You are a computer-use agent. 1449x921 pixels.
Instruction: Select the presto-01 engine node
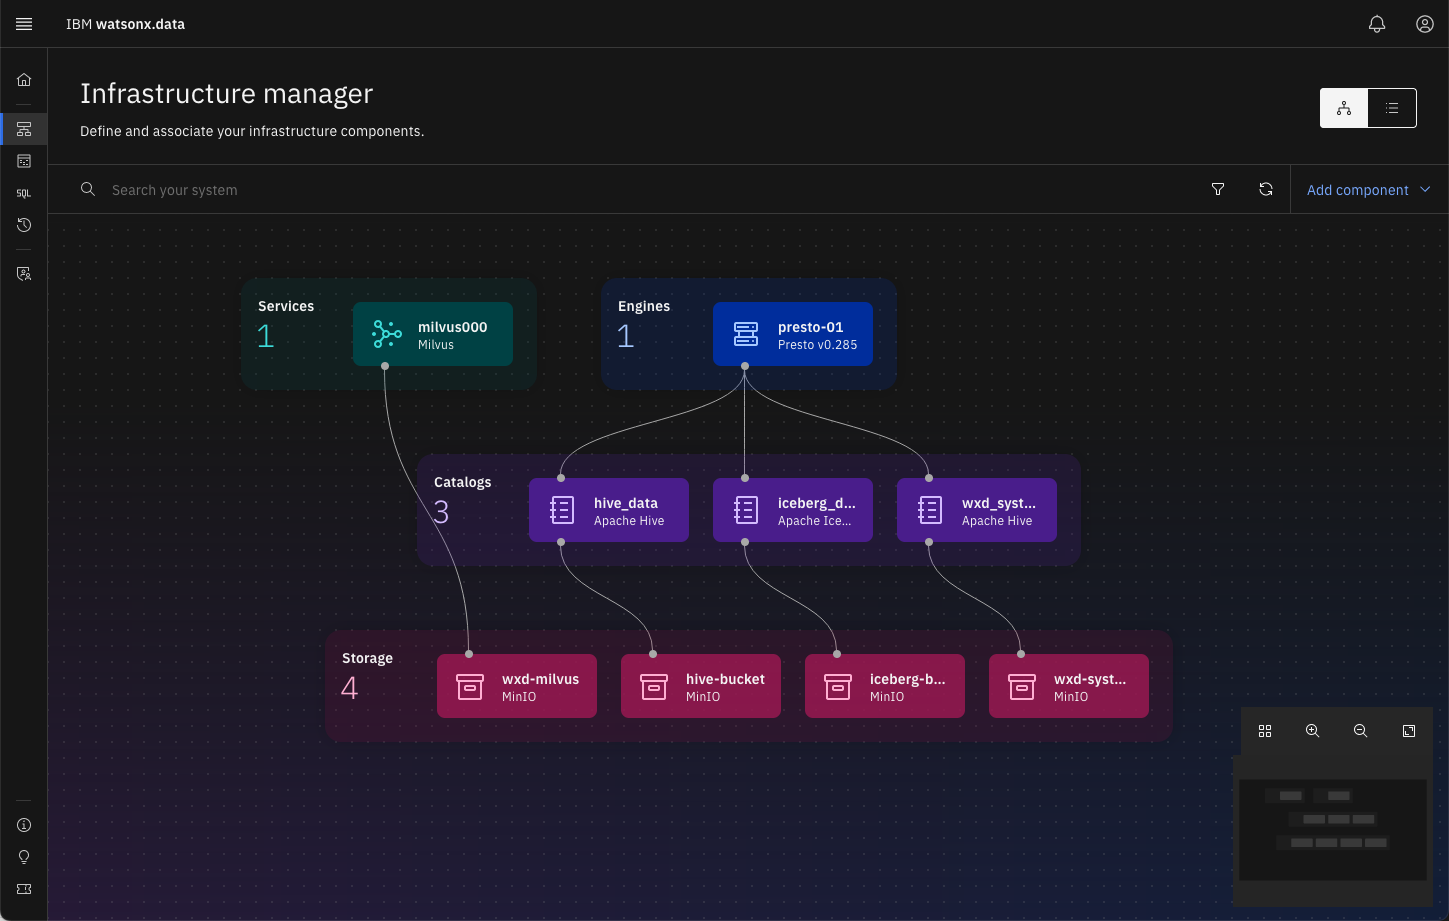[x=793, y=334]
